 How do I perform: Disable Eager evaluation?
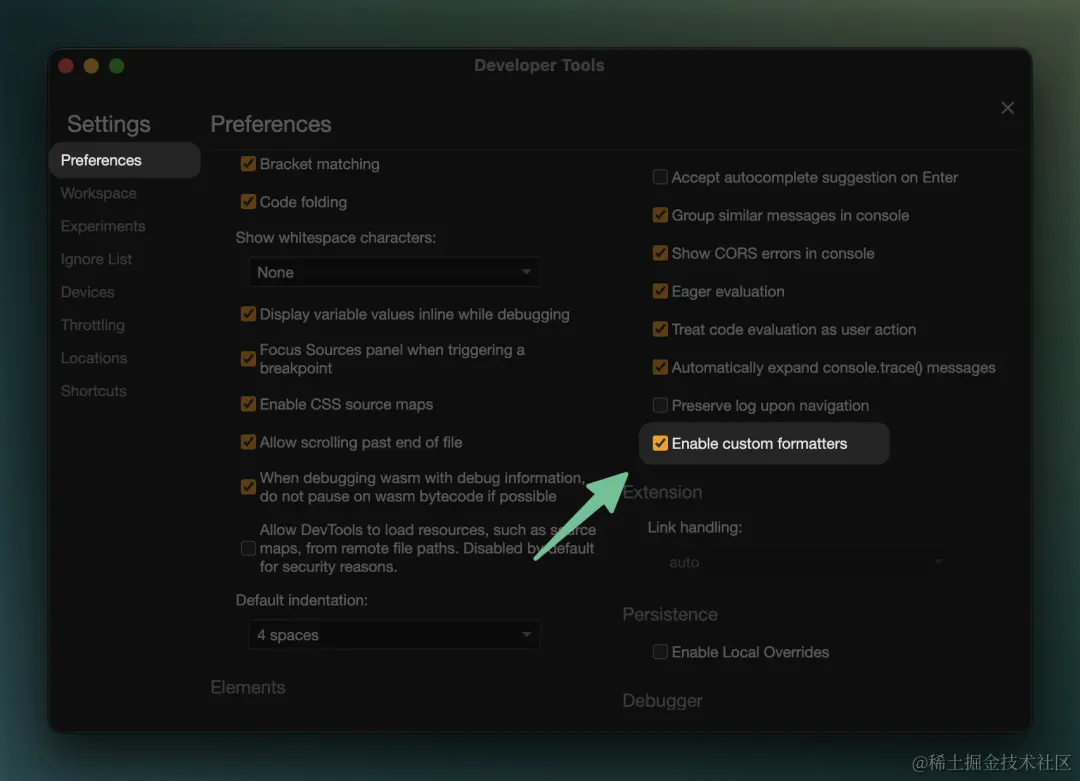660,291
